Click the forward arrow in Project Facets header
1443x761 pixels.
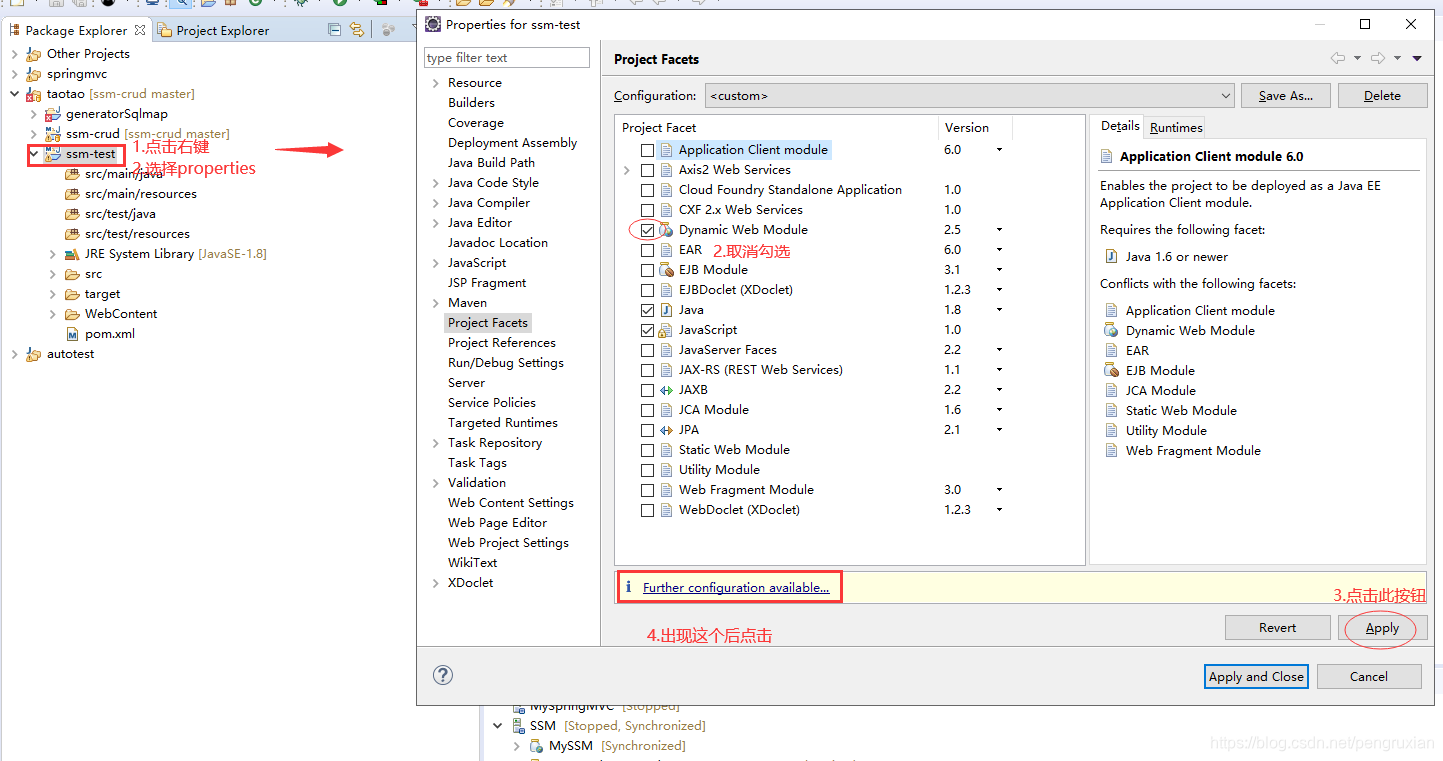pyautogui.click(x=1377, y=58)
